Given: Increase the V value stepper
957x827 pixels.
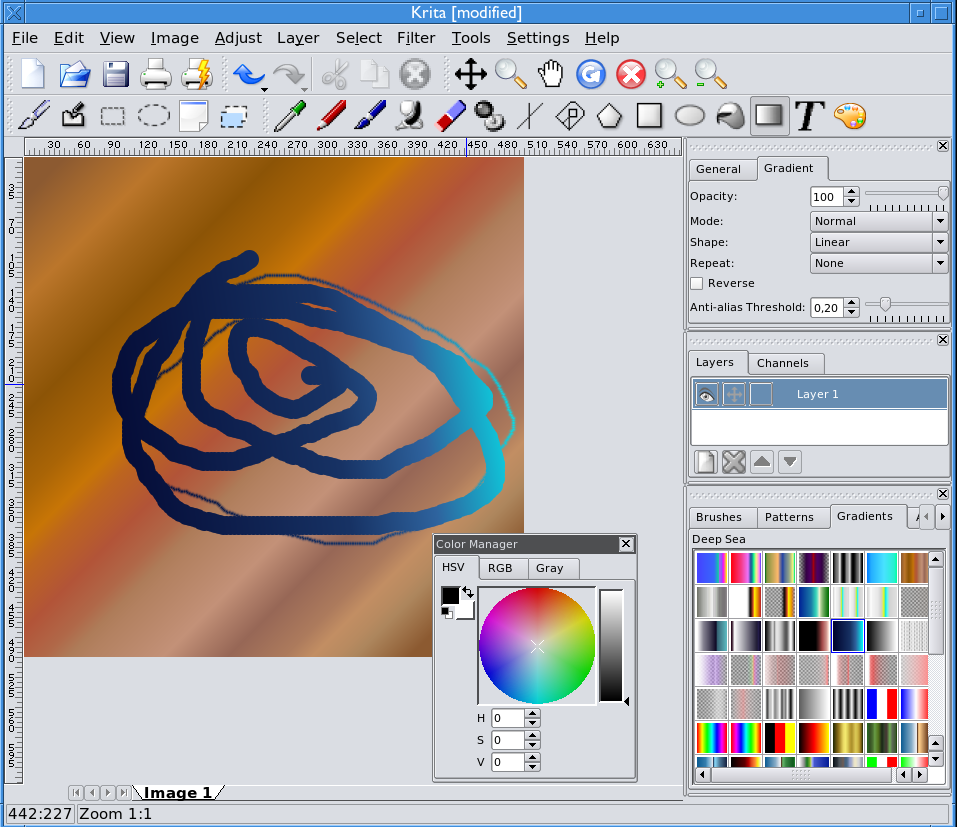Looking at the screenshot, I should pos(532,757).
